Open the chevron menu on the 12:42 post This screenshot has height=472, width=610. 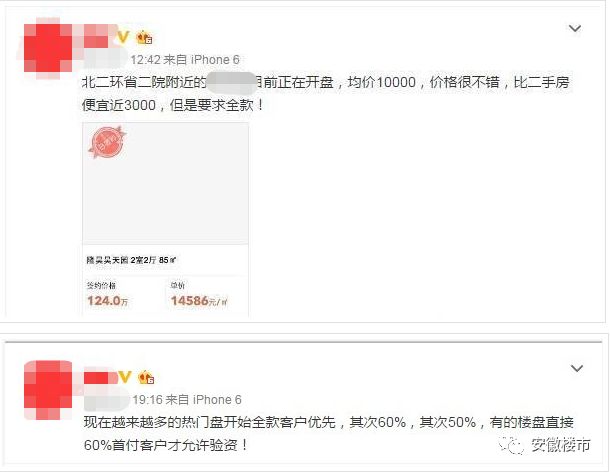[575, 28]
